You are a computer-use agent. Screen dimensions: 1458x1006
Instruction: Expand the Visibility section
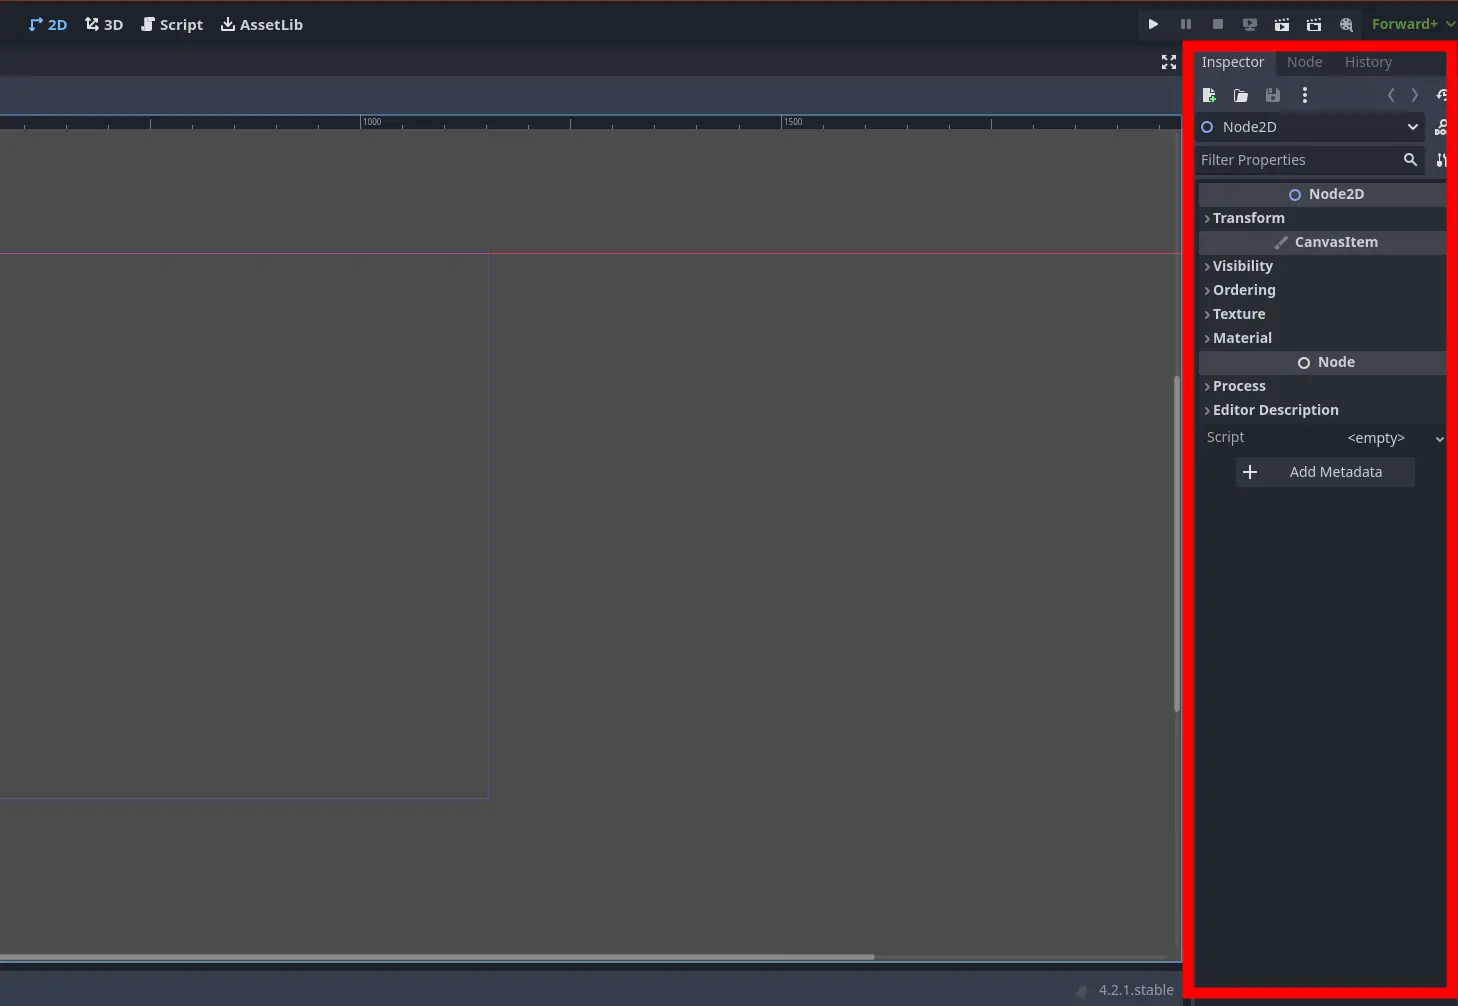[x=1242, y=266]
